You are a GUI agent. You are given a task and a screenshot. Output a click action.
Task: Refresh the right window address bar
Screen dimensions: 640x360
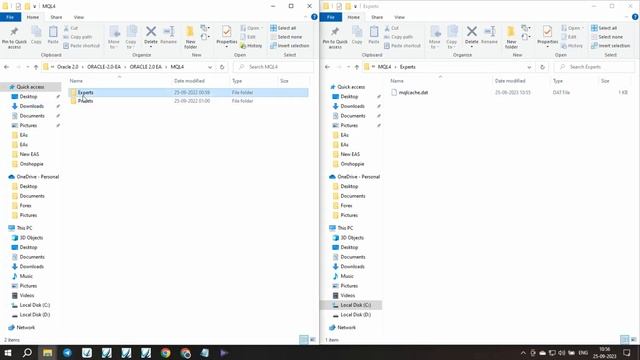[x=542, y=67]
